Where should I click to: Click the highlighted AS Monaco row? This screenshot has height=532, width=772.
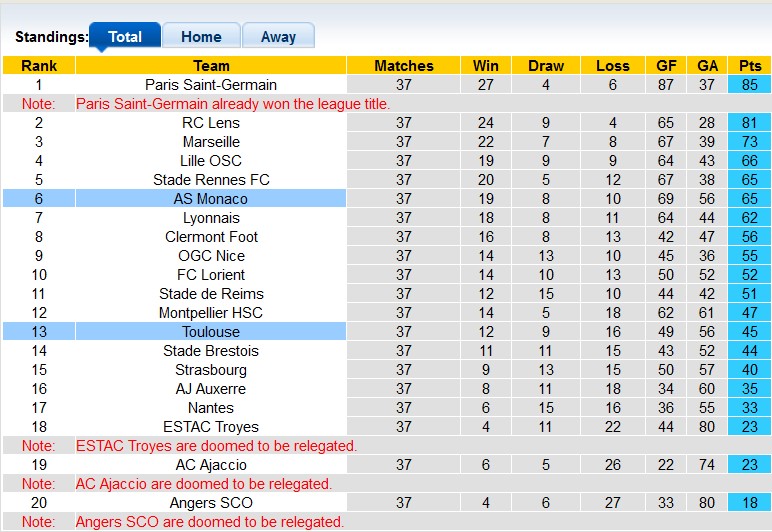[211, 199]
